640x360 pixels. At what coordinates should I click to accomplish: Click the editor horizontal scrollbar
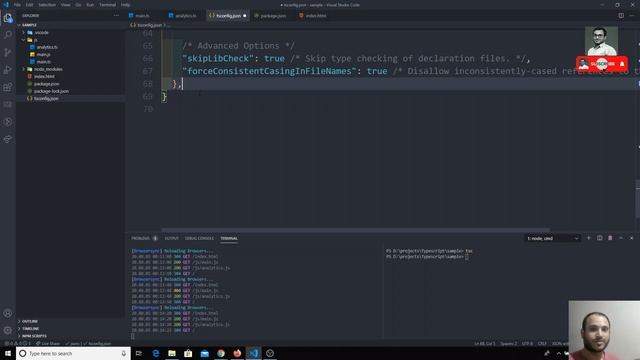355,230
